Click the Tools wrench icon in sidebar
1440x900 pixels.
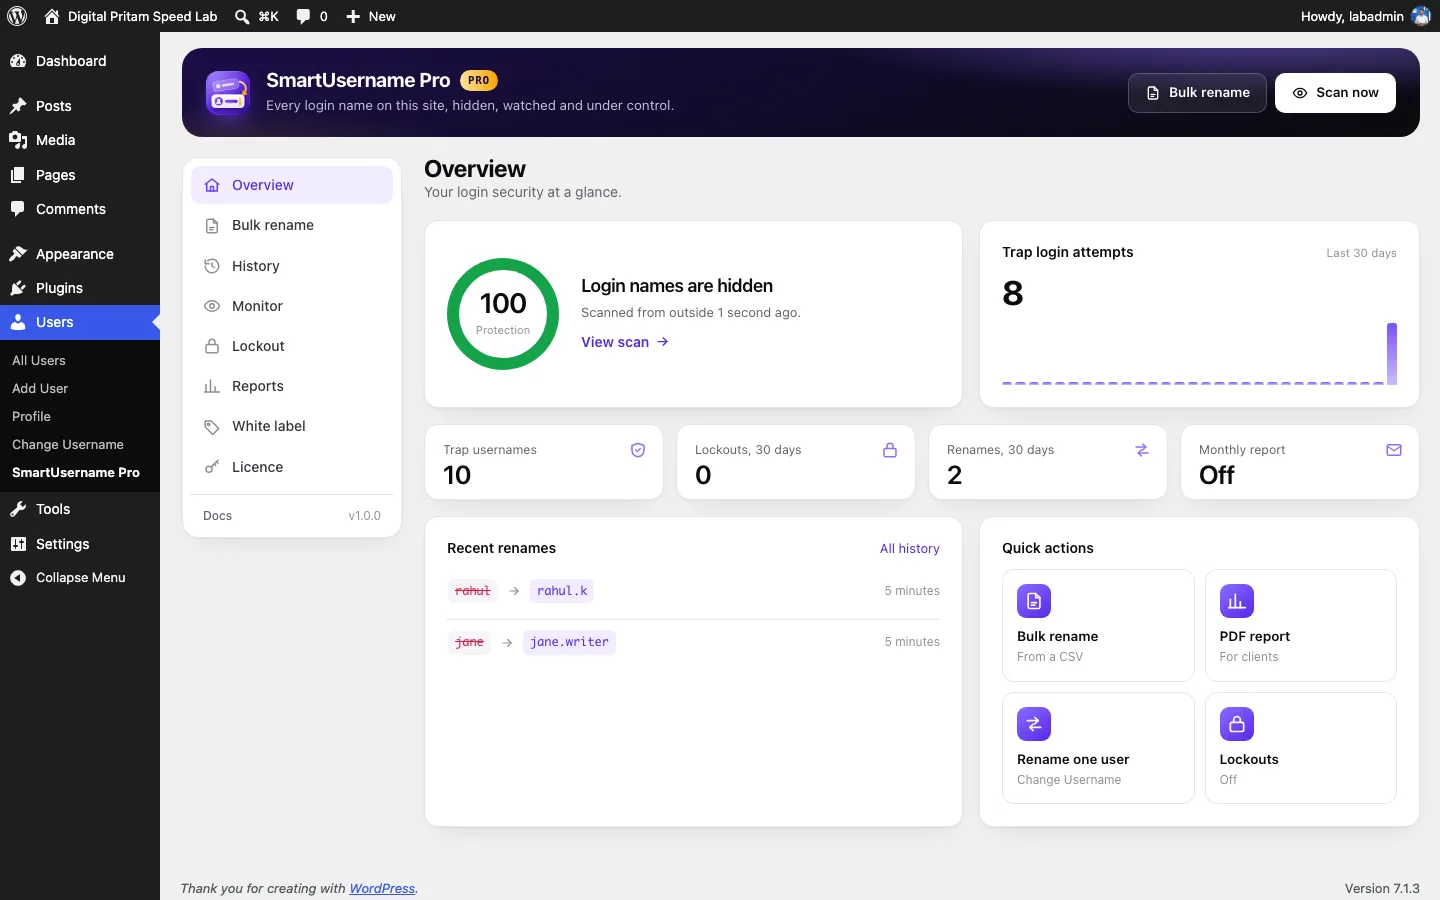[18, 509]
